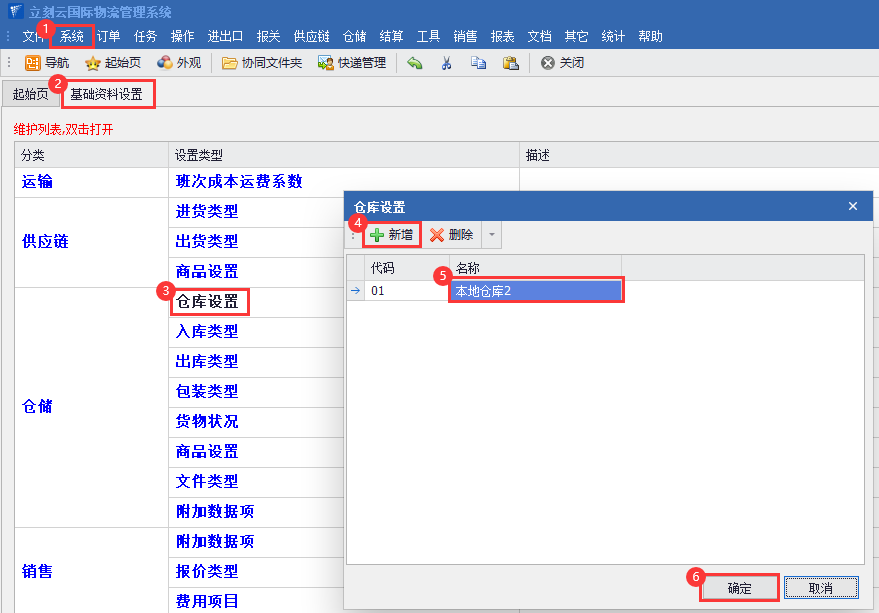This screenshot has width=879, height=613.
Task: Click the 外观 appearance icon
Action: pyautogui.click(x=165, y=63)
